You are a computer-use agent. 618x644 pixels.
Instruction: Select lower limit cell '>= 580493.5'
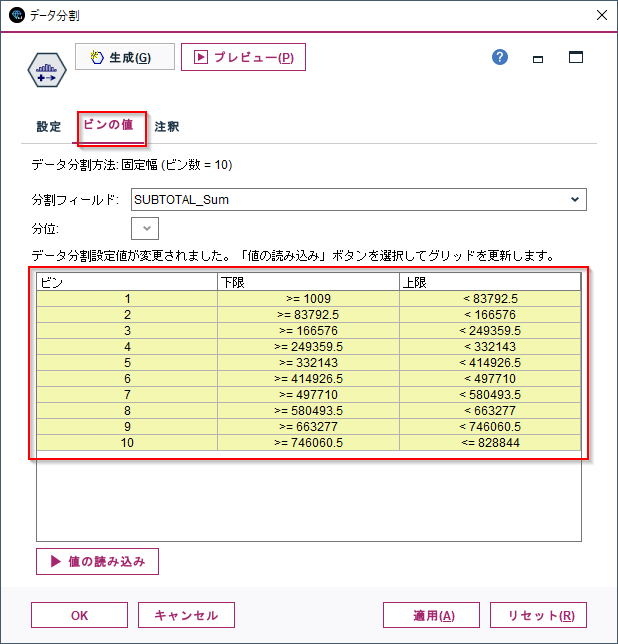click(308, 411)
